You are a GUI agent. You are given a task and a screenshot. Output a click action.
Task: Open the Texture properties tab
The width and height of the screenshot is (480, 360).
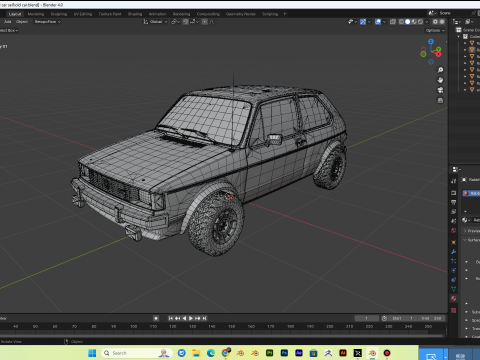(x=453, y=310)
